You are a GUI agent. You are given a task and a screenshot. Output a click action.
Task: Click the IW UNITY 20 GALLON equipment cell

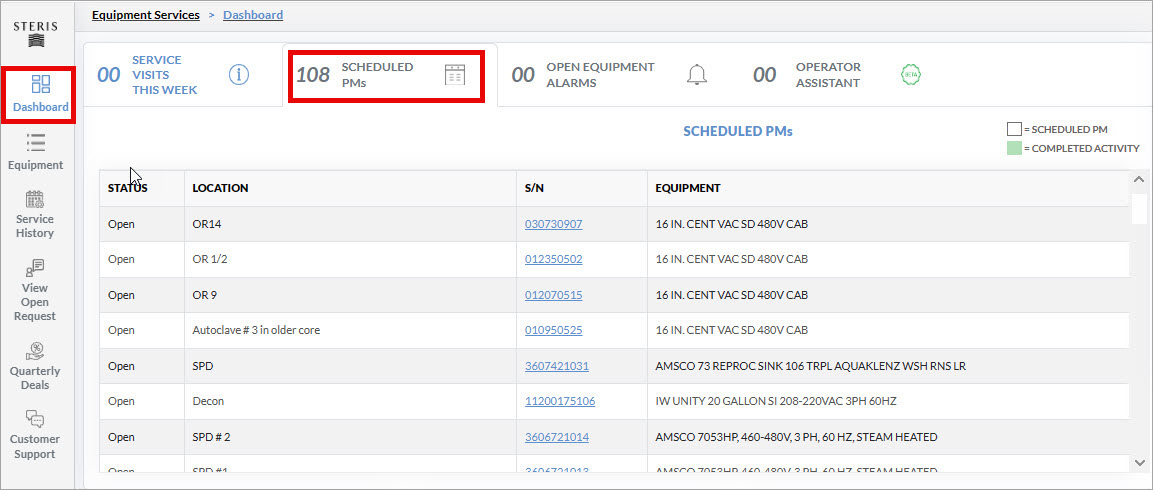[x=888, y=401]
